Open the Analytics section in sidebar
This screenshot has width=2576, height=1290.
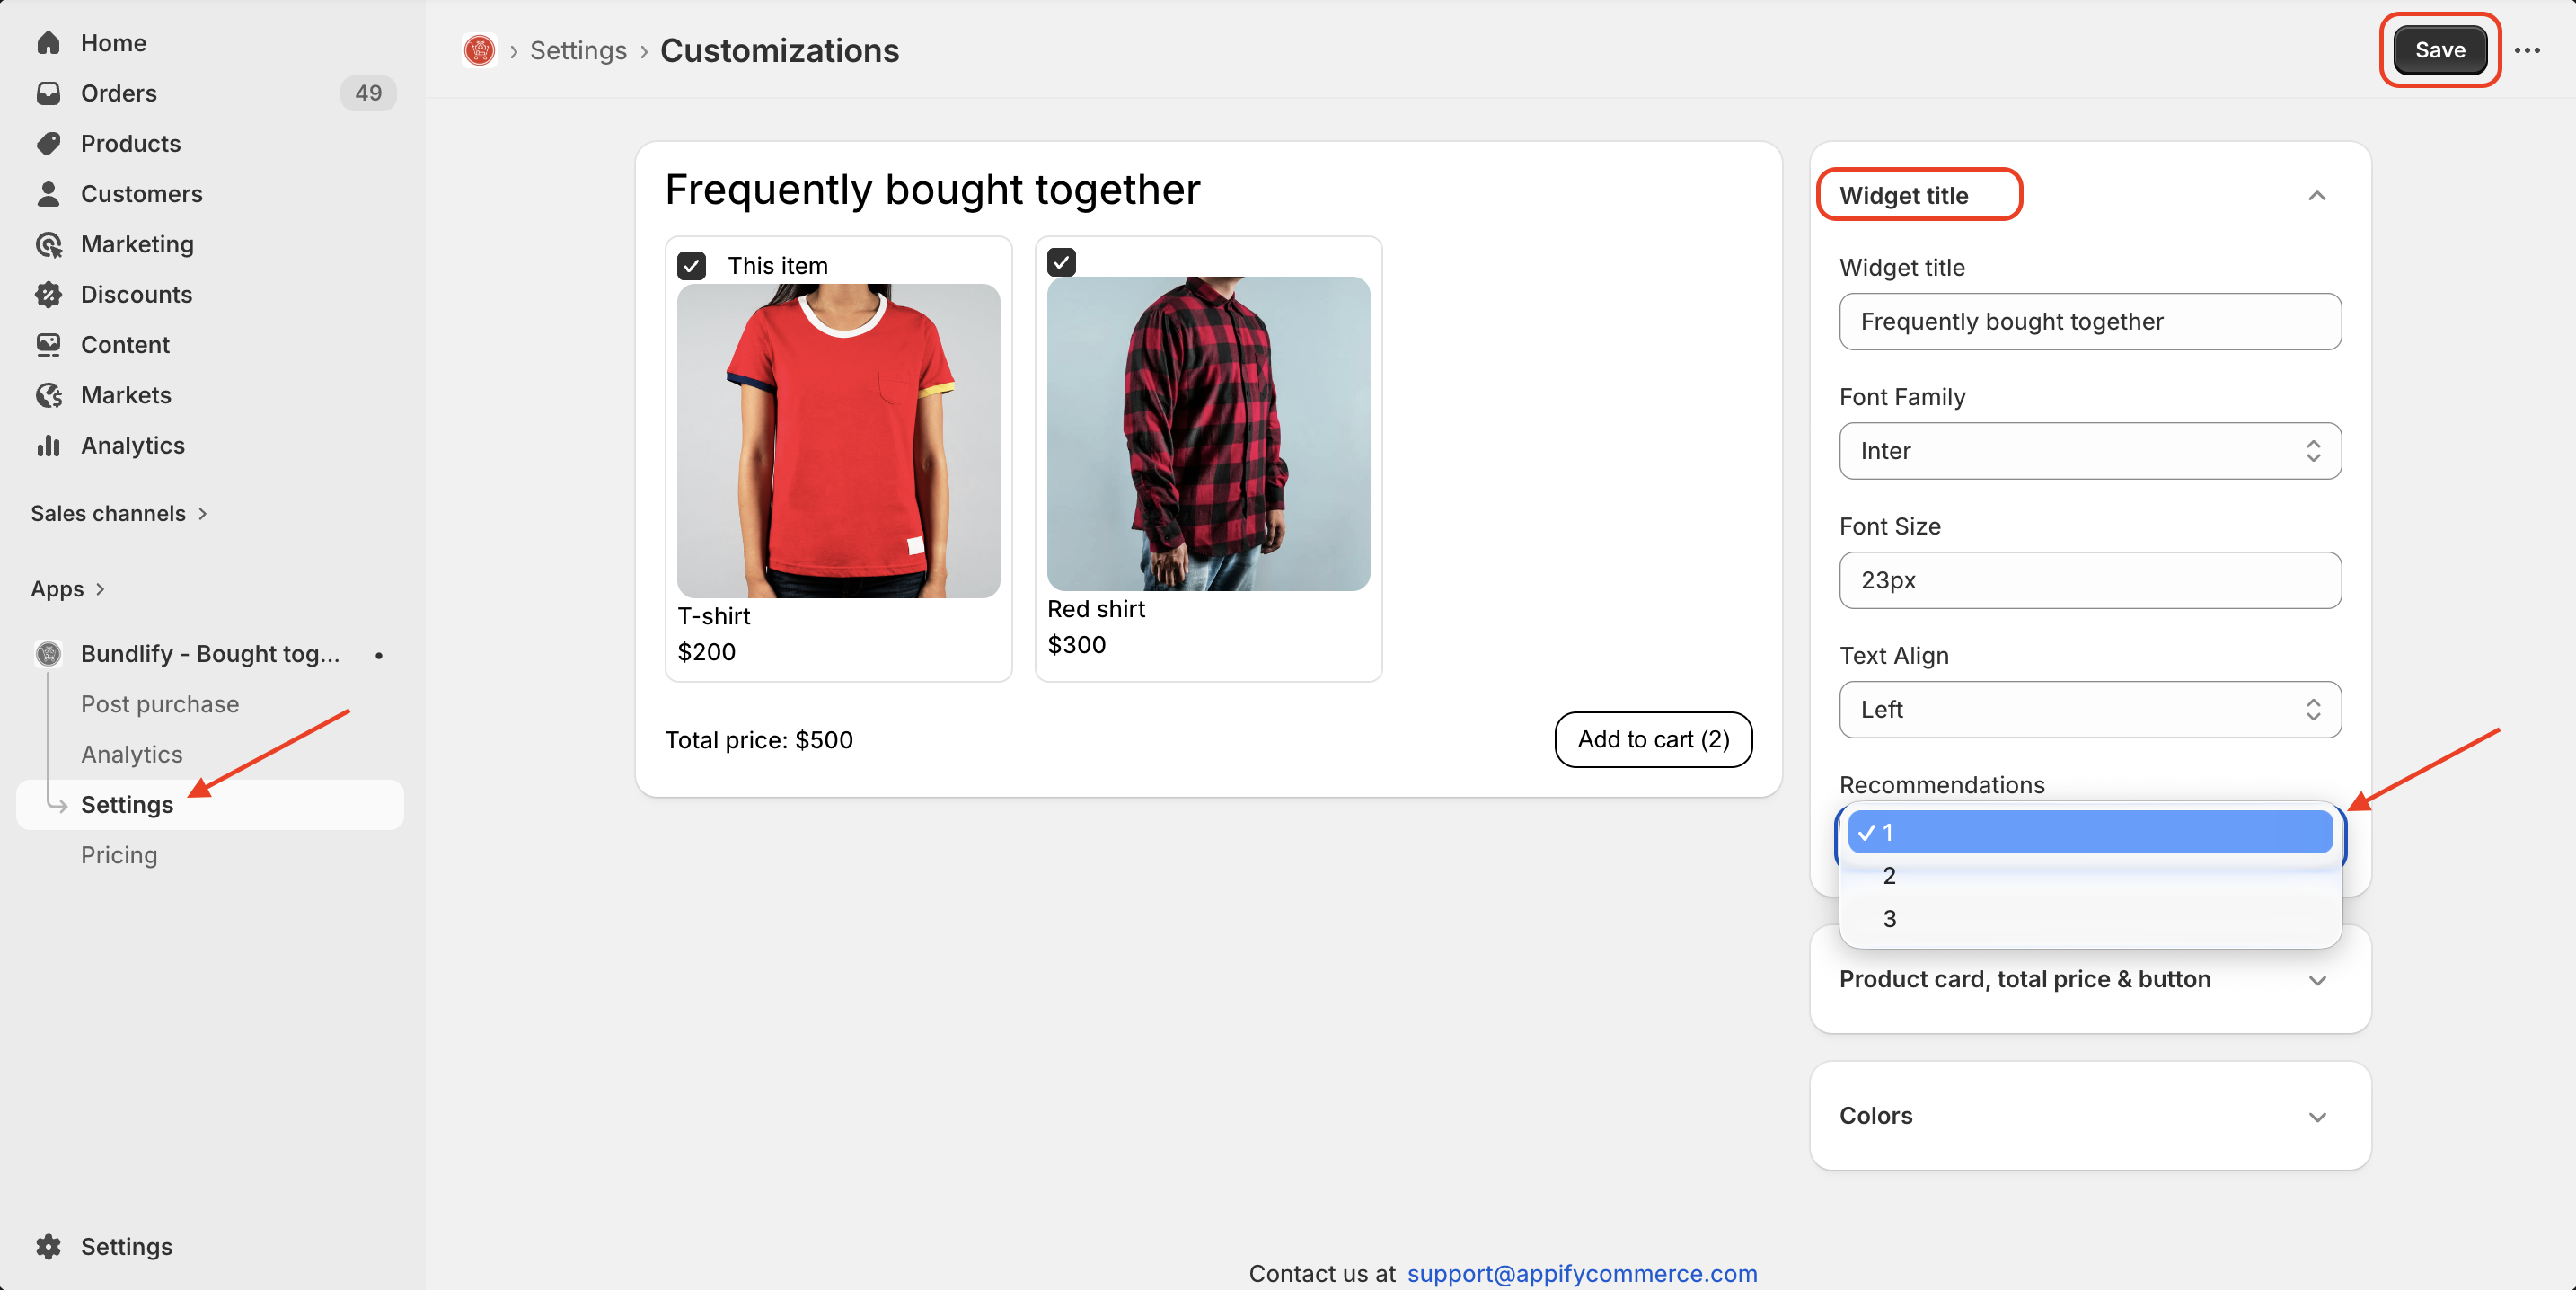[x=133, y=444]
